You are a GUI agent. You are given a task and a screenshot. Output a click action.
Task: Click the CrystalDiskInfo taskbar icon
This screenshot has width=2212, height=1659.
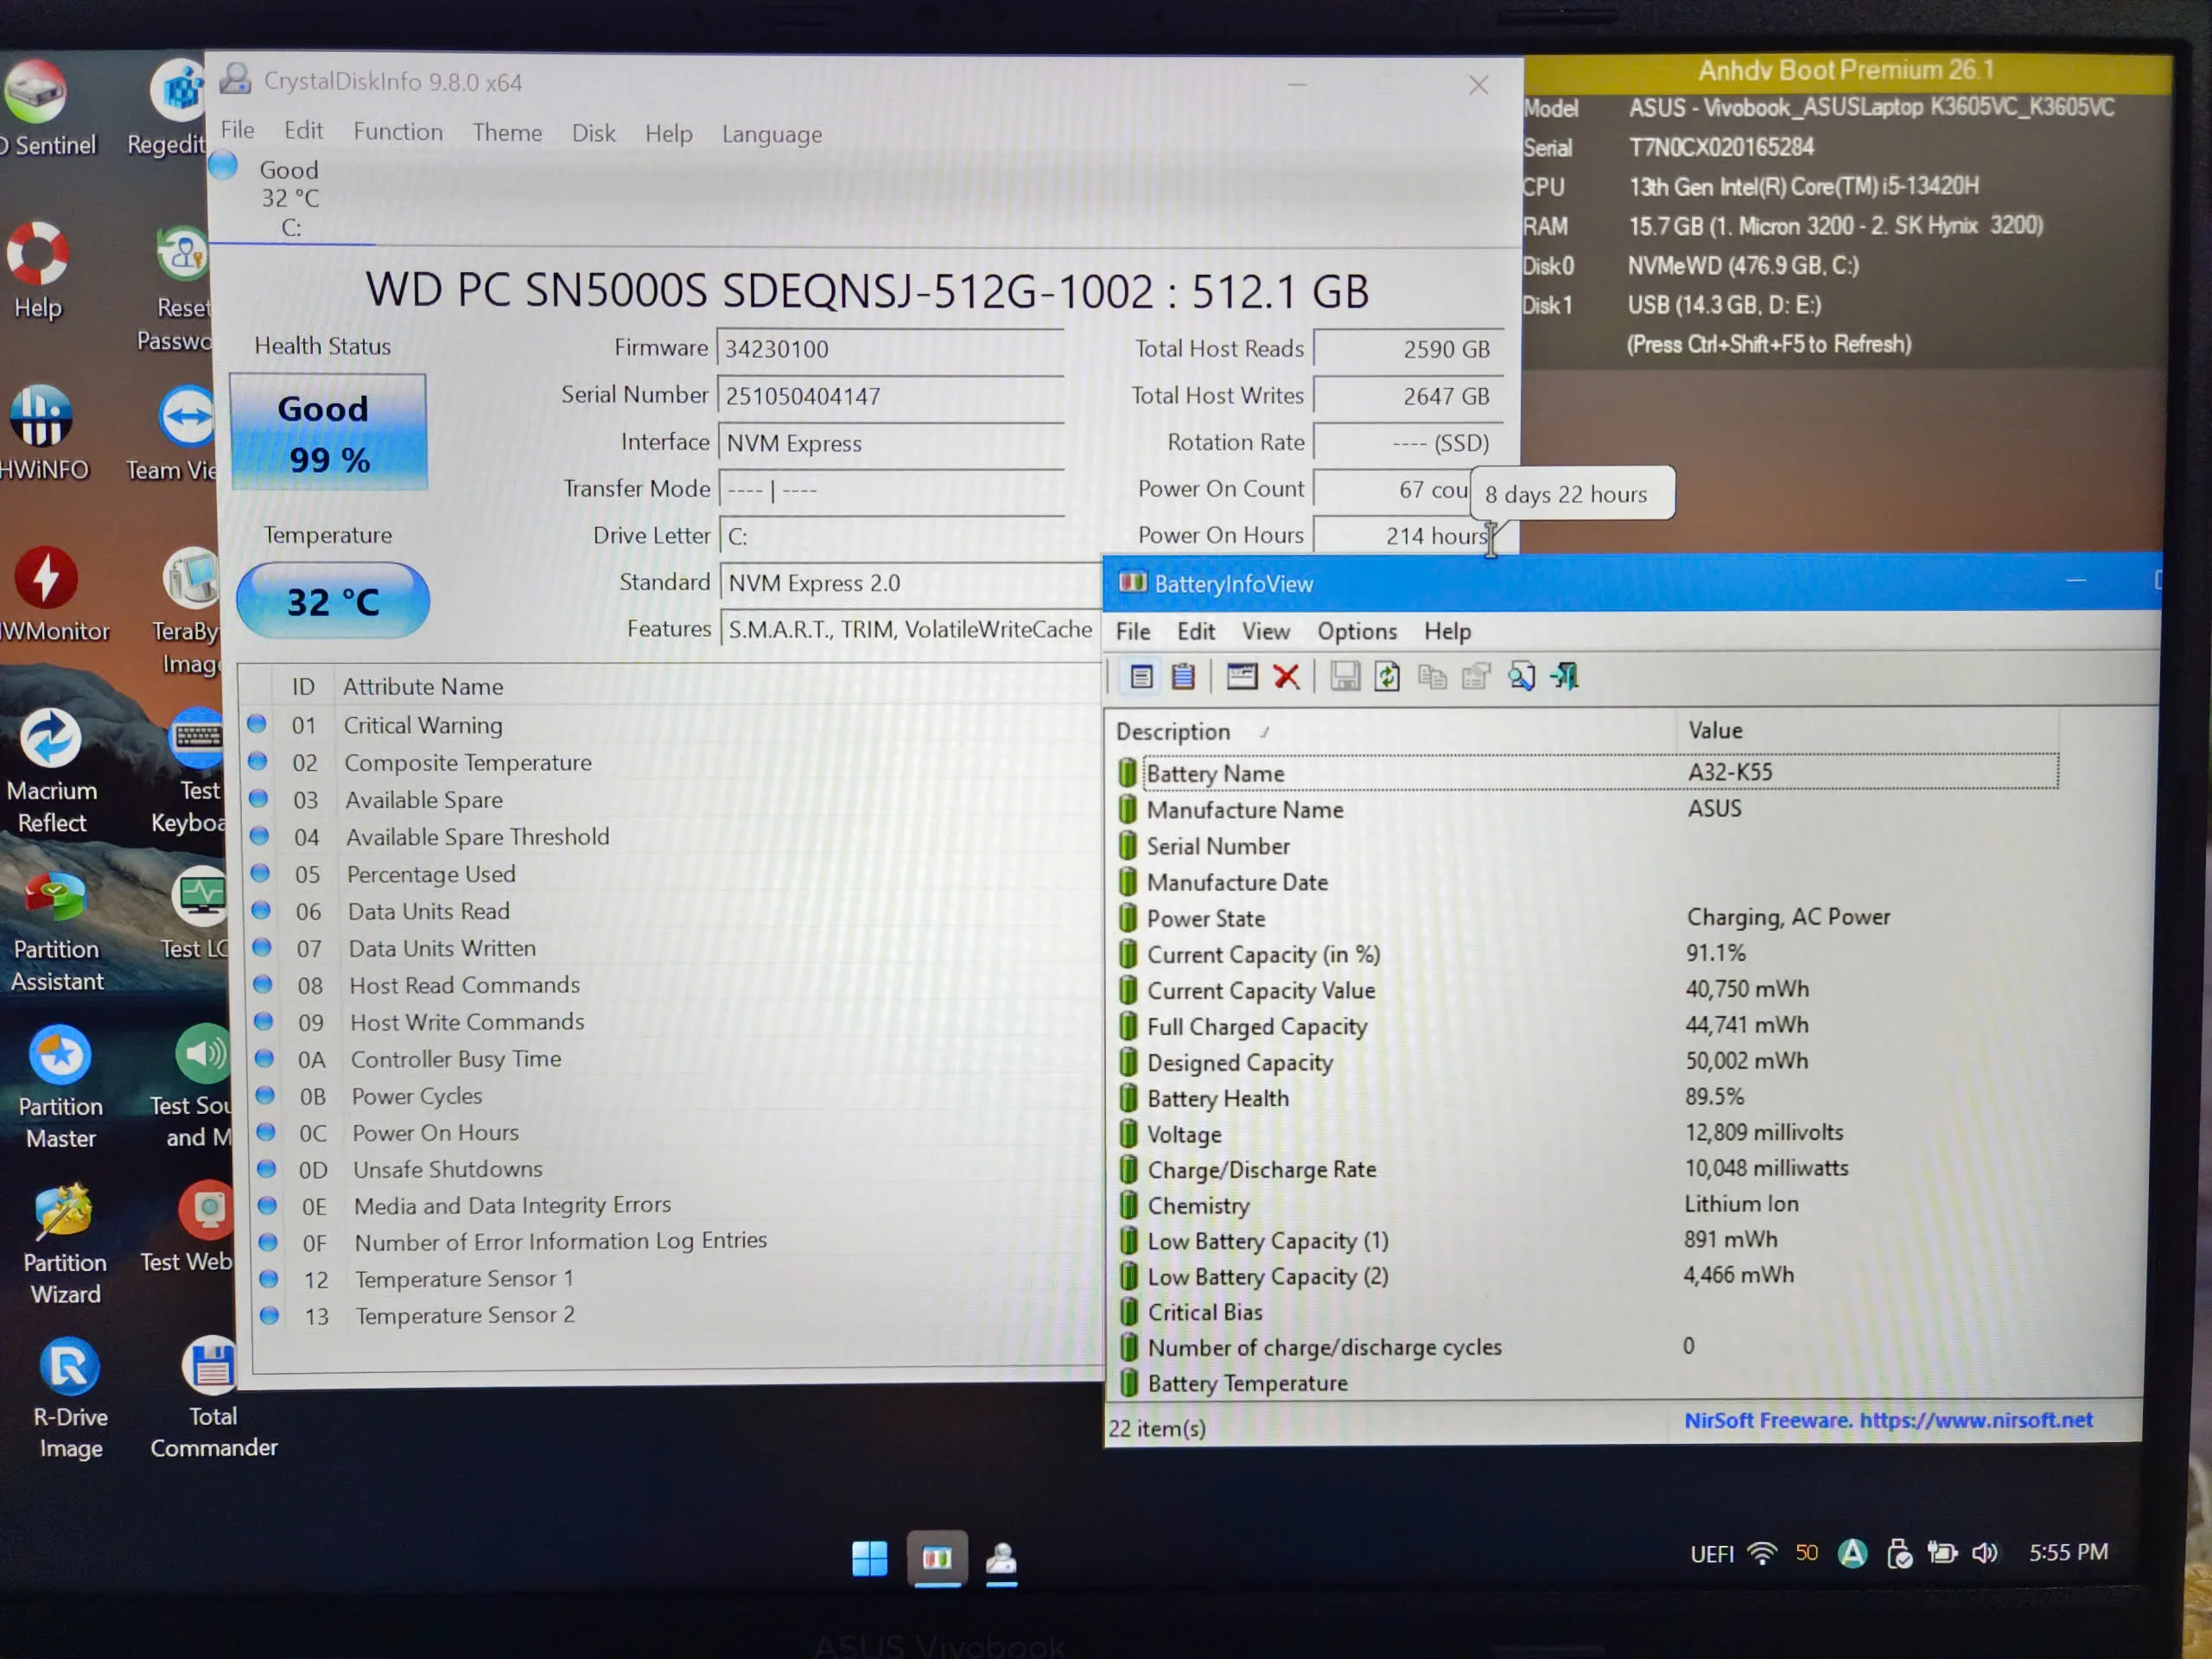pos(1001,1558)
